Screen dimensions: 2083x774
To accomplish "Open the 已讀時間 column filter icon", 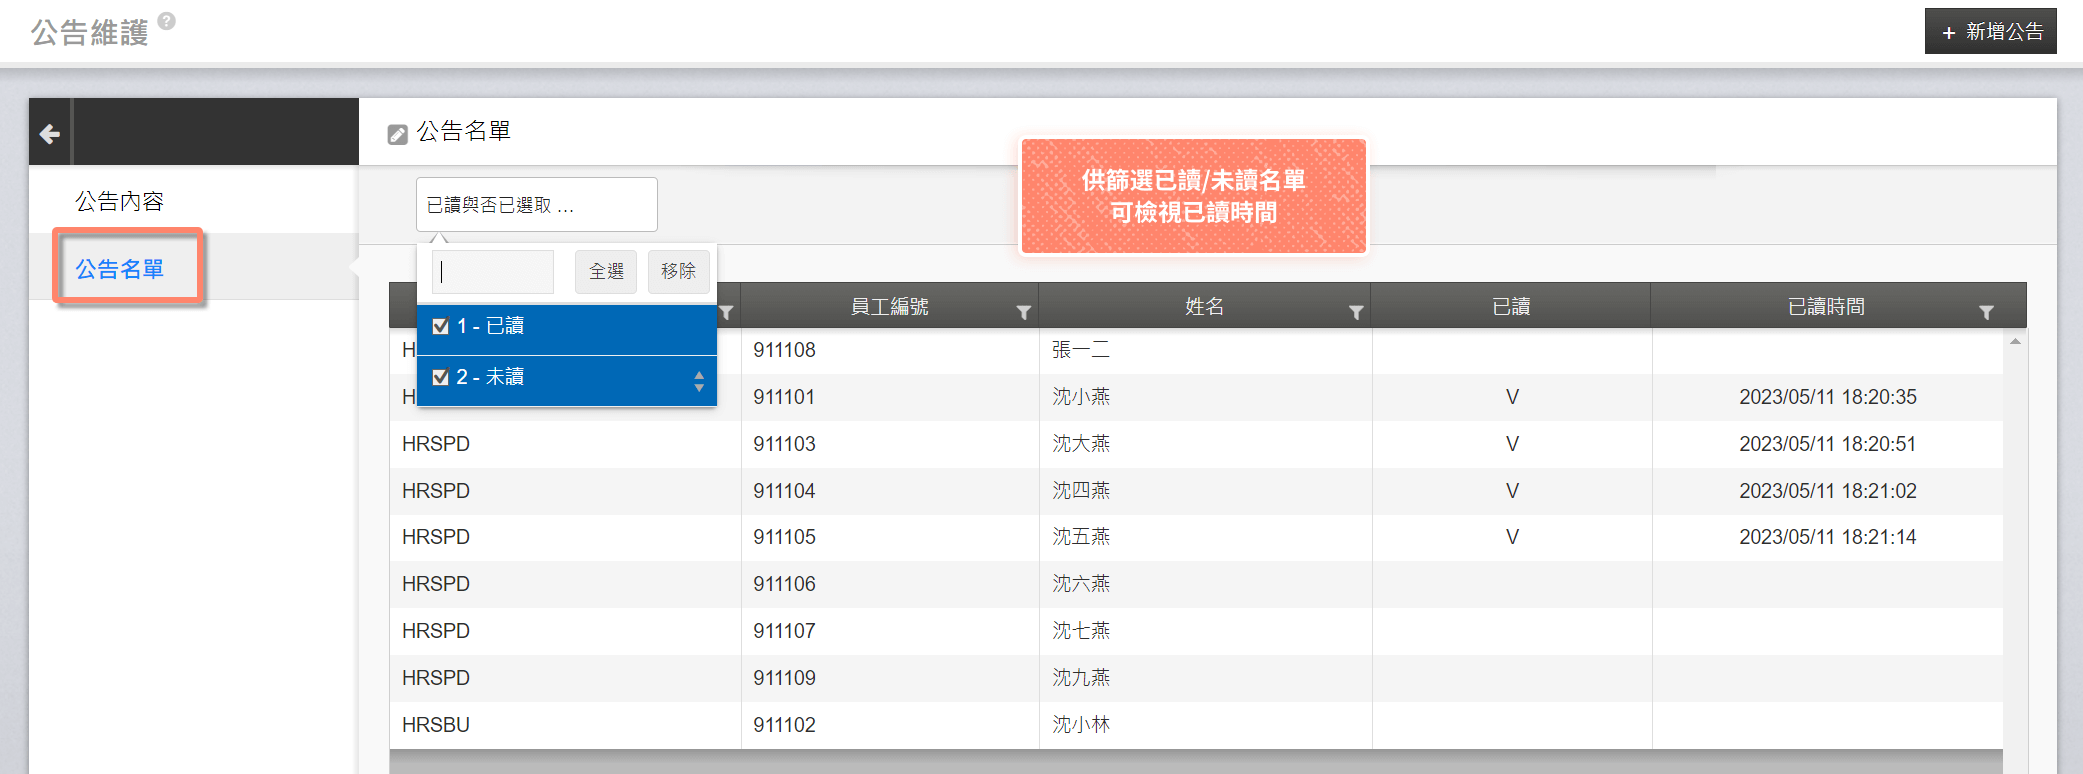I will pos(1986,313).
